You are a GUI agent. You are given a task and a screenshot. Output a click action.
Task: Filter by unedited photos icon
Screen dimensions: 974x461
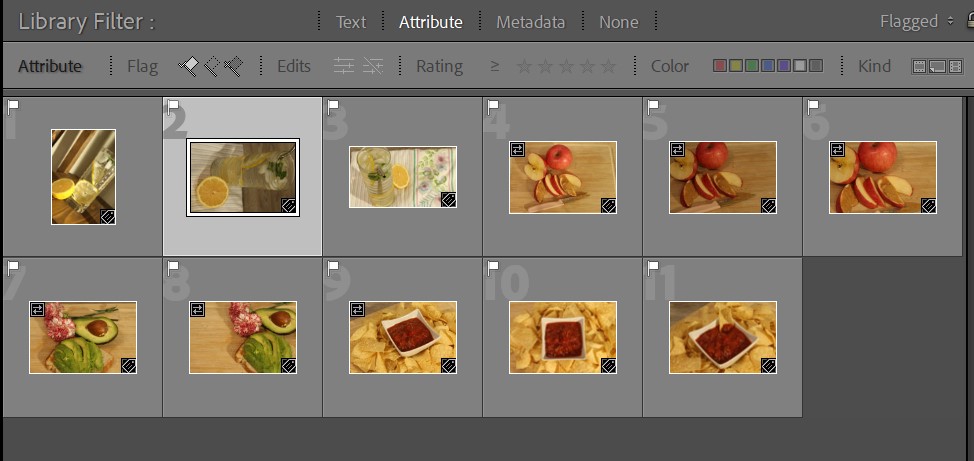click(373, 66)
